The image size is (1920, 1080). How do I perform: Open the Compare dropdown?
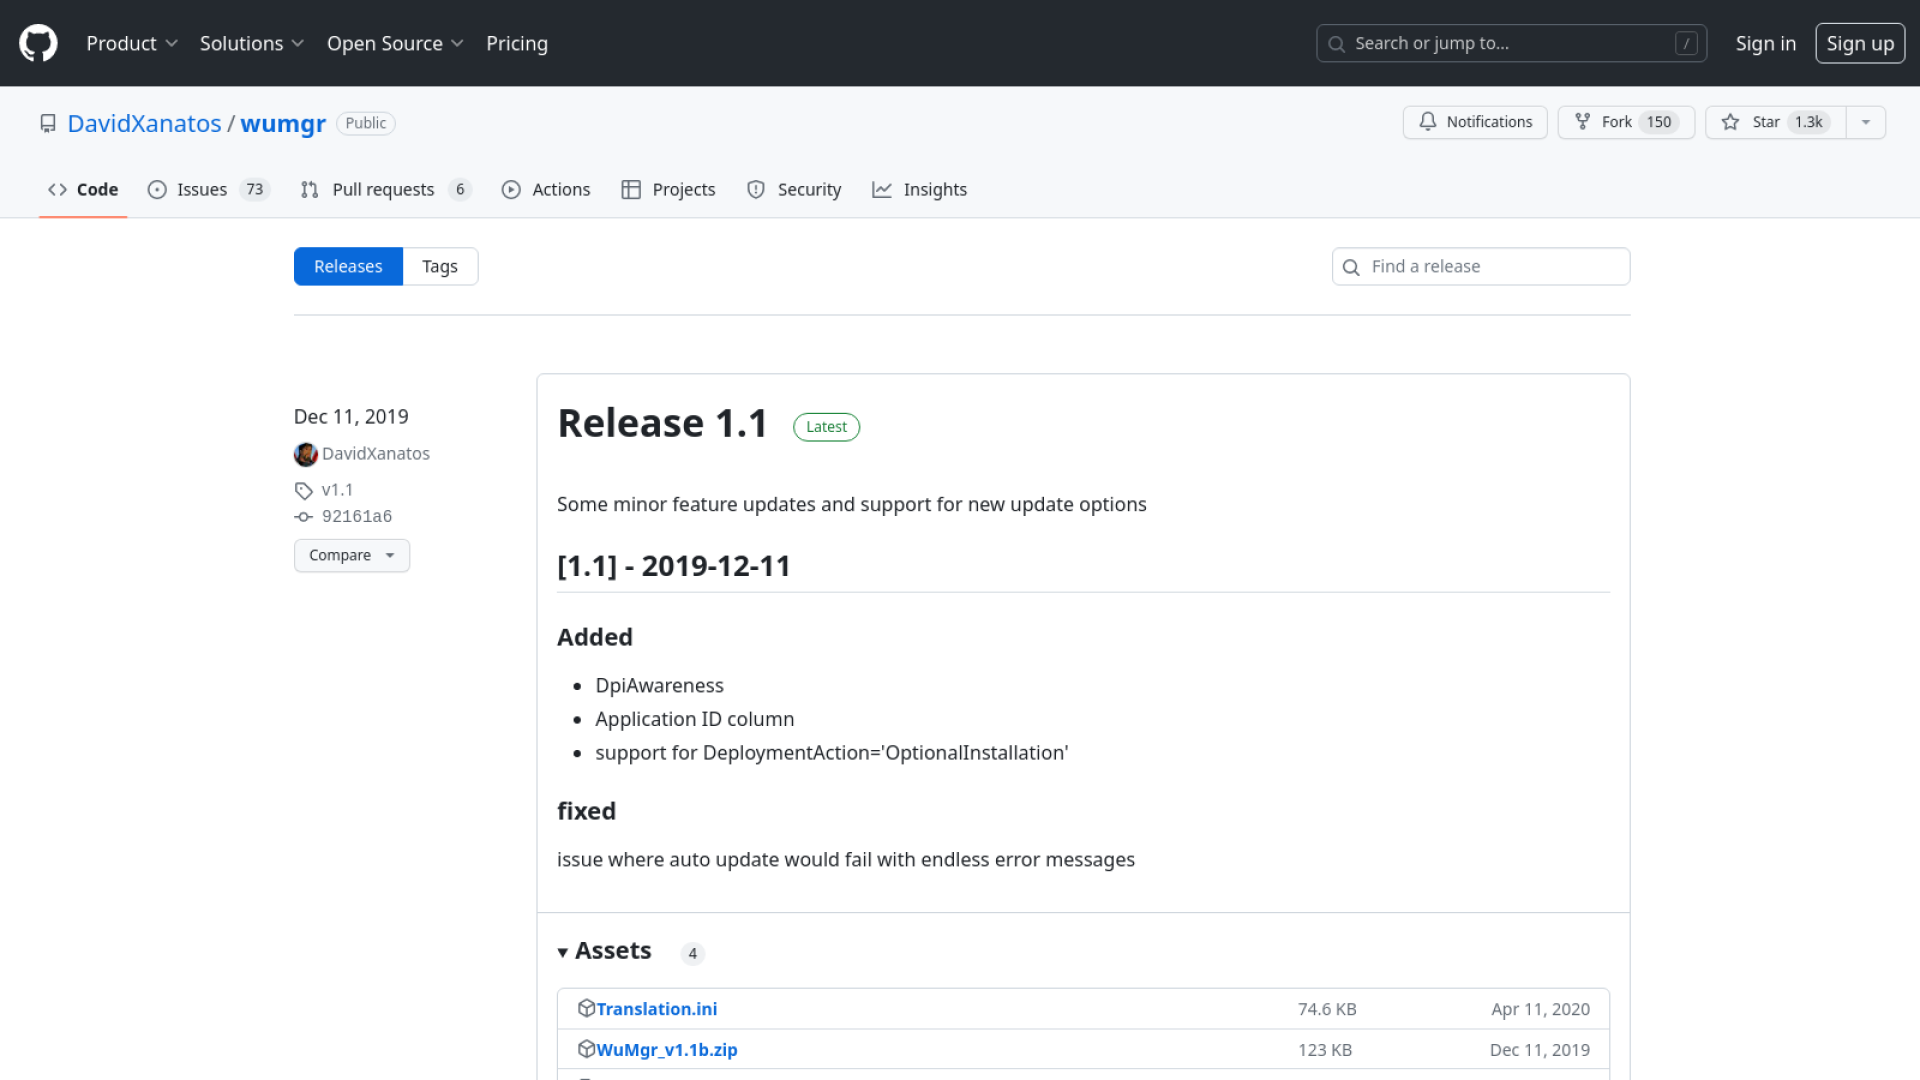[351, 556]
